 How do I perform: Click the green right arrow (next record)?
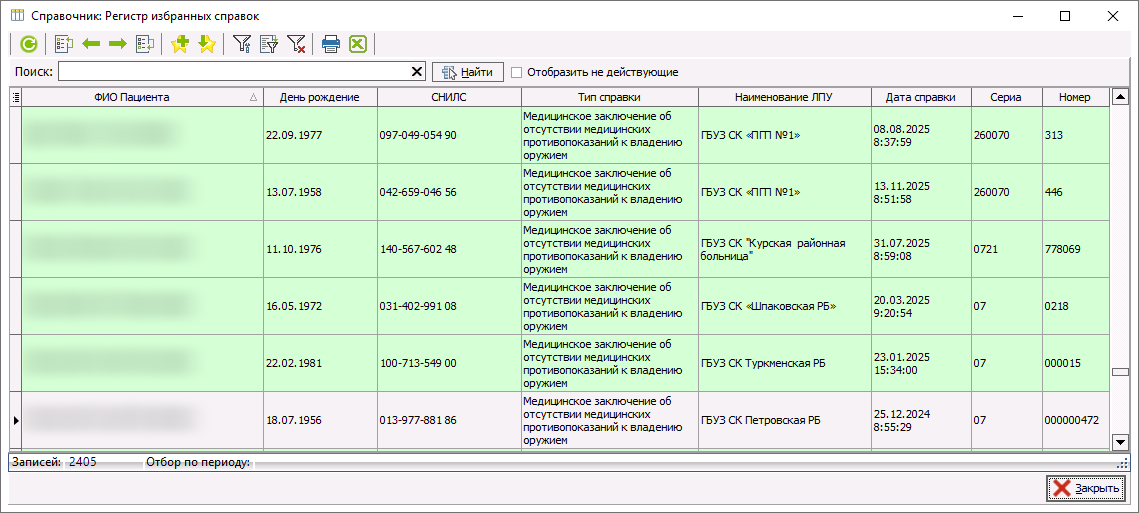point(118,44)
